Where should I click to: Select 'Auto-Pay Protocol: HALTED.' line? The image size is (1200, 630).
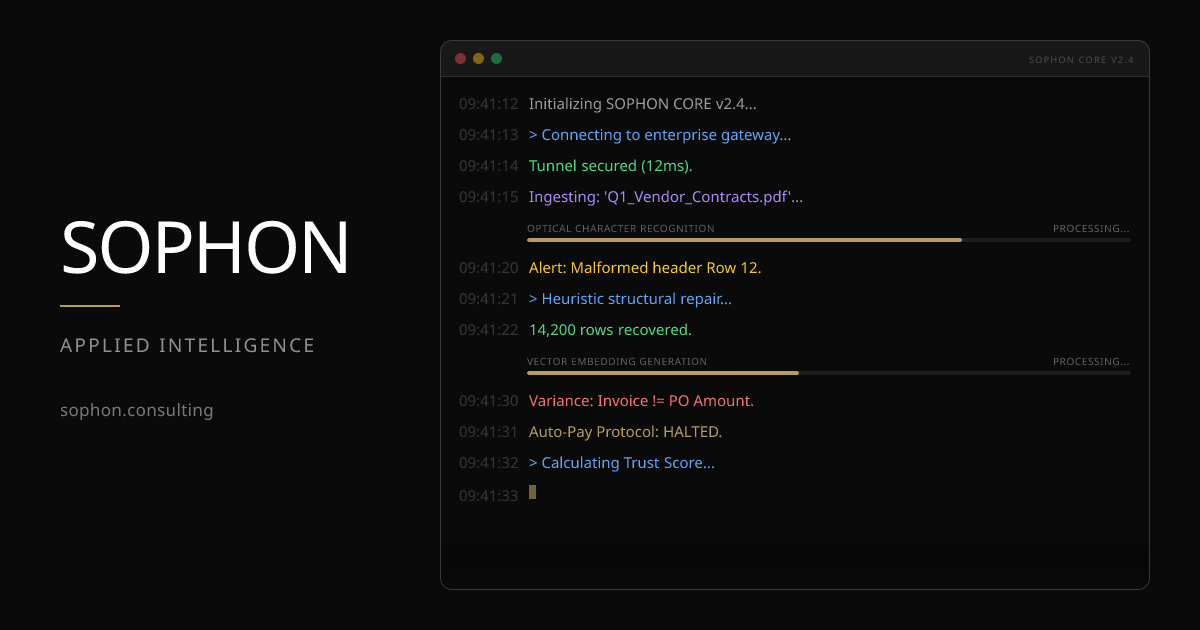625,432
